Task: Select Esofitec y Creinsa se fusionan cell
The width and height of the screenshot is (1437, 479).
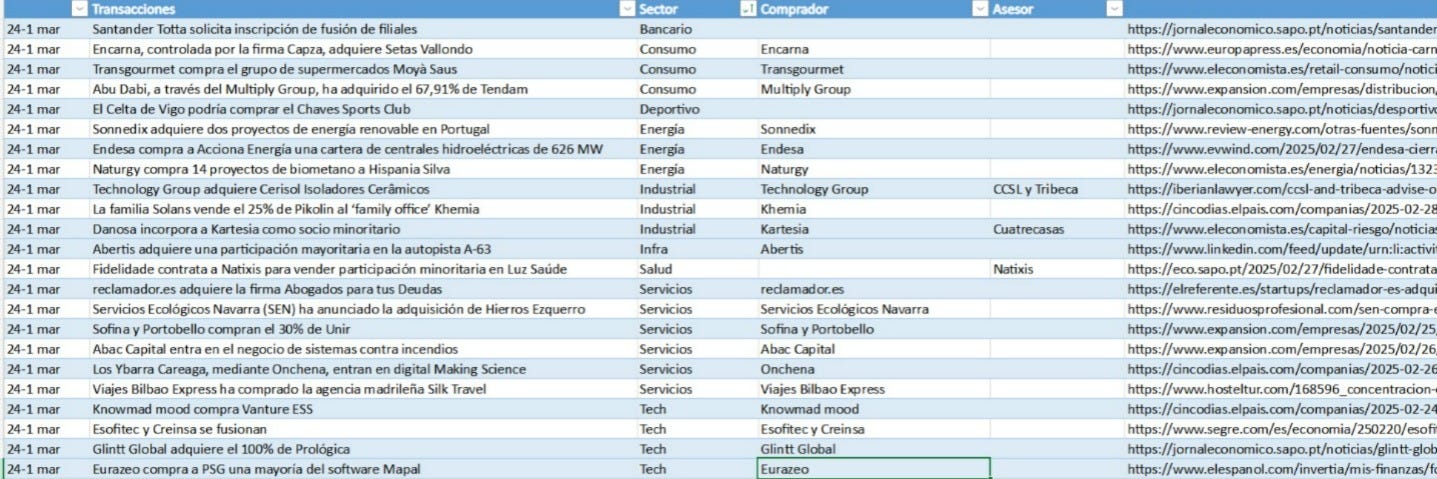Action: click(x=362, y=429)
